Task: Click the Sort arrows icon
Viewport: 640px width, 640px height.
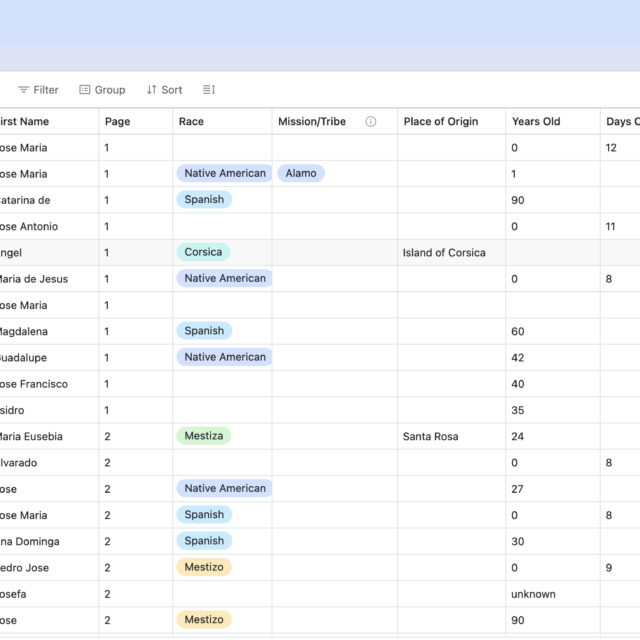Action: click(x=151, y=89)
